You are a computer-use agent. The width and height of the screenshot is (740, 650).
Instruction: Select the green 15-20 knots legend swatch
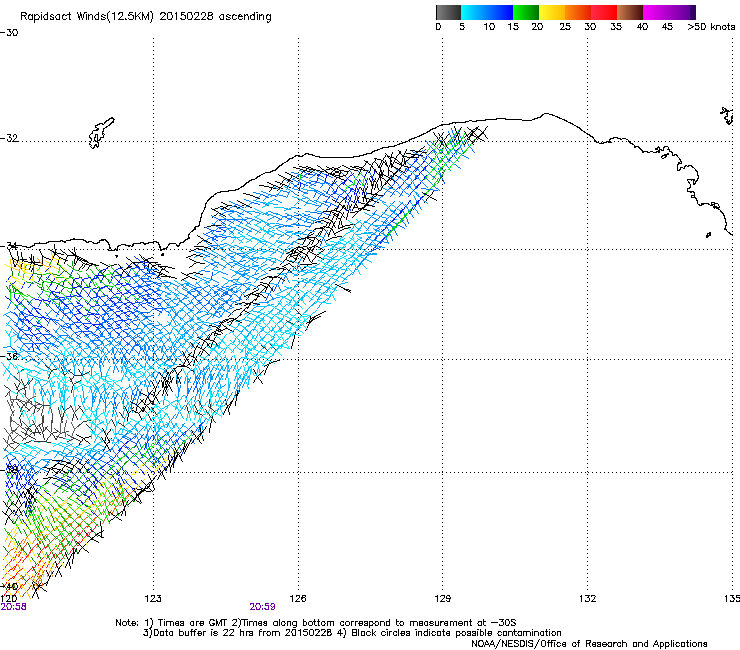(x=526, y=12)
